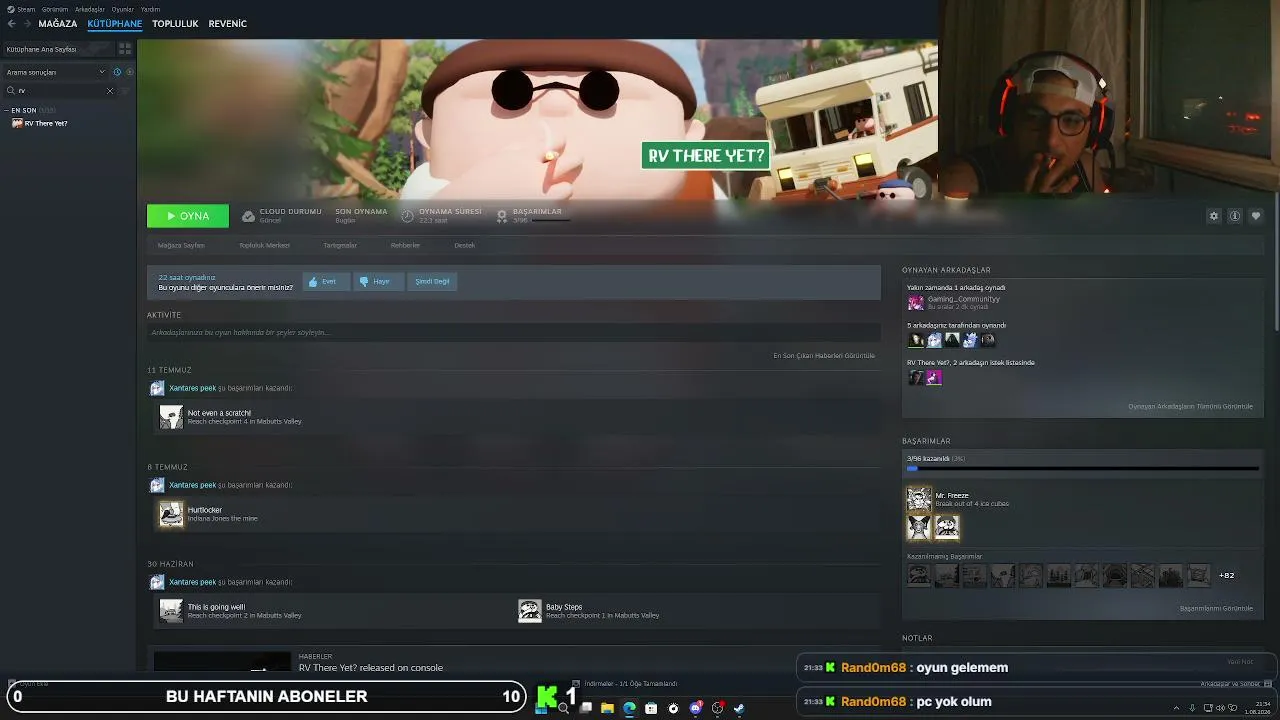Dismiss review prompt with Şimdi Değil
Image resolution: width=1280 pixels, height=720 pixels.
[x=432, y=282]
